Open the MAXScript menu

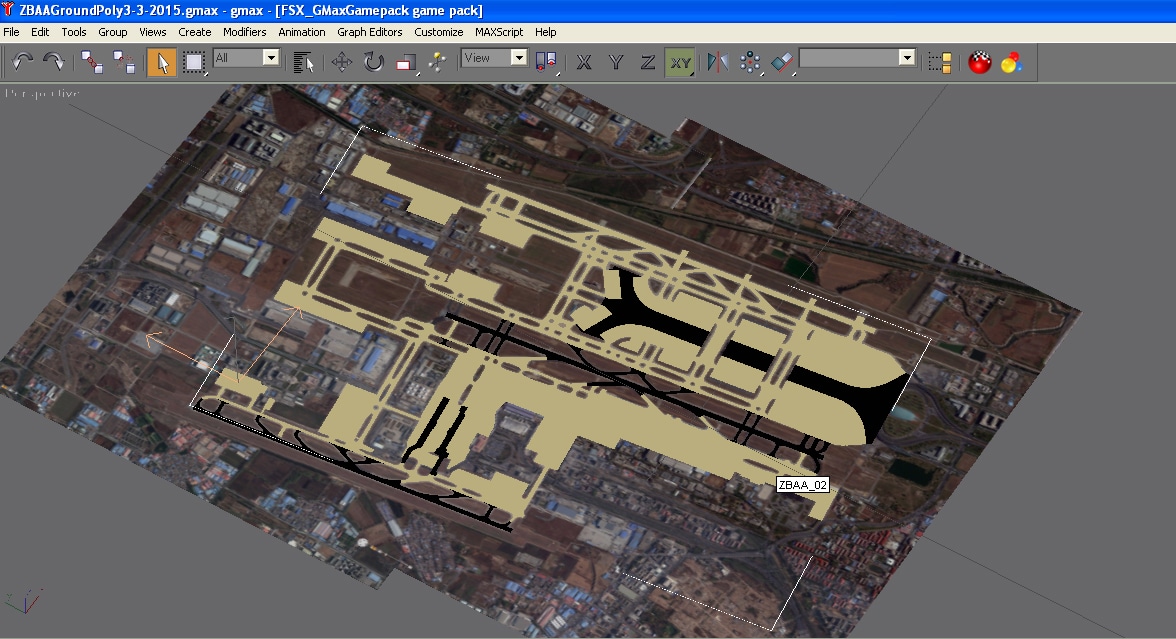pos(498,32)
